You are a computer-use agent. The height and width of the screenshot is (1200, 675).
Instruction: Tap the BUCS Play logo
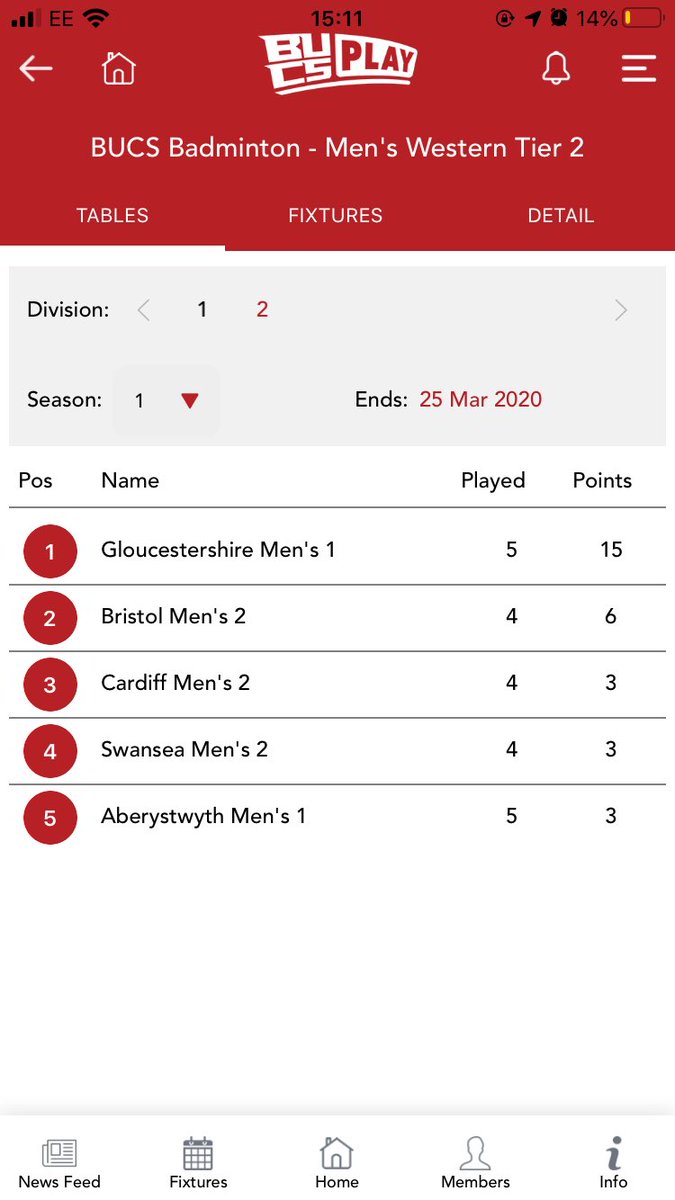tap(338, 62)
